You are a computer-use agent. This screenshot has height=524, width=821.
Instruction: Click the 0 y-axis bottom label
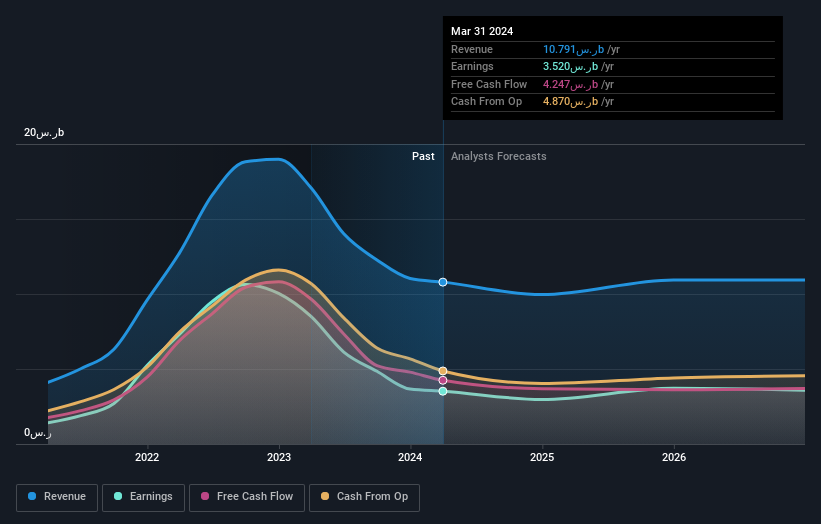38,433
